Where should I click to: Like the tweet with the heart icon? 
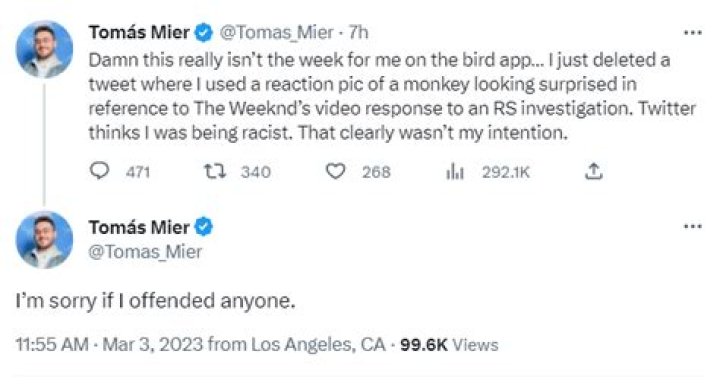[335, 171]
